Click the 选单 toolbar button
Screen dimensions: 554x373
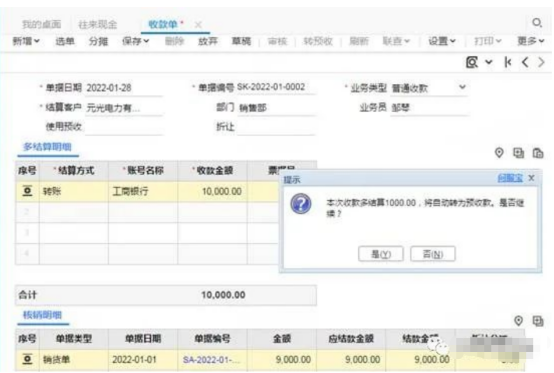point(65,41)
